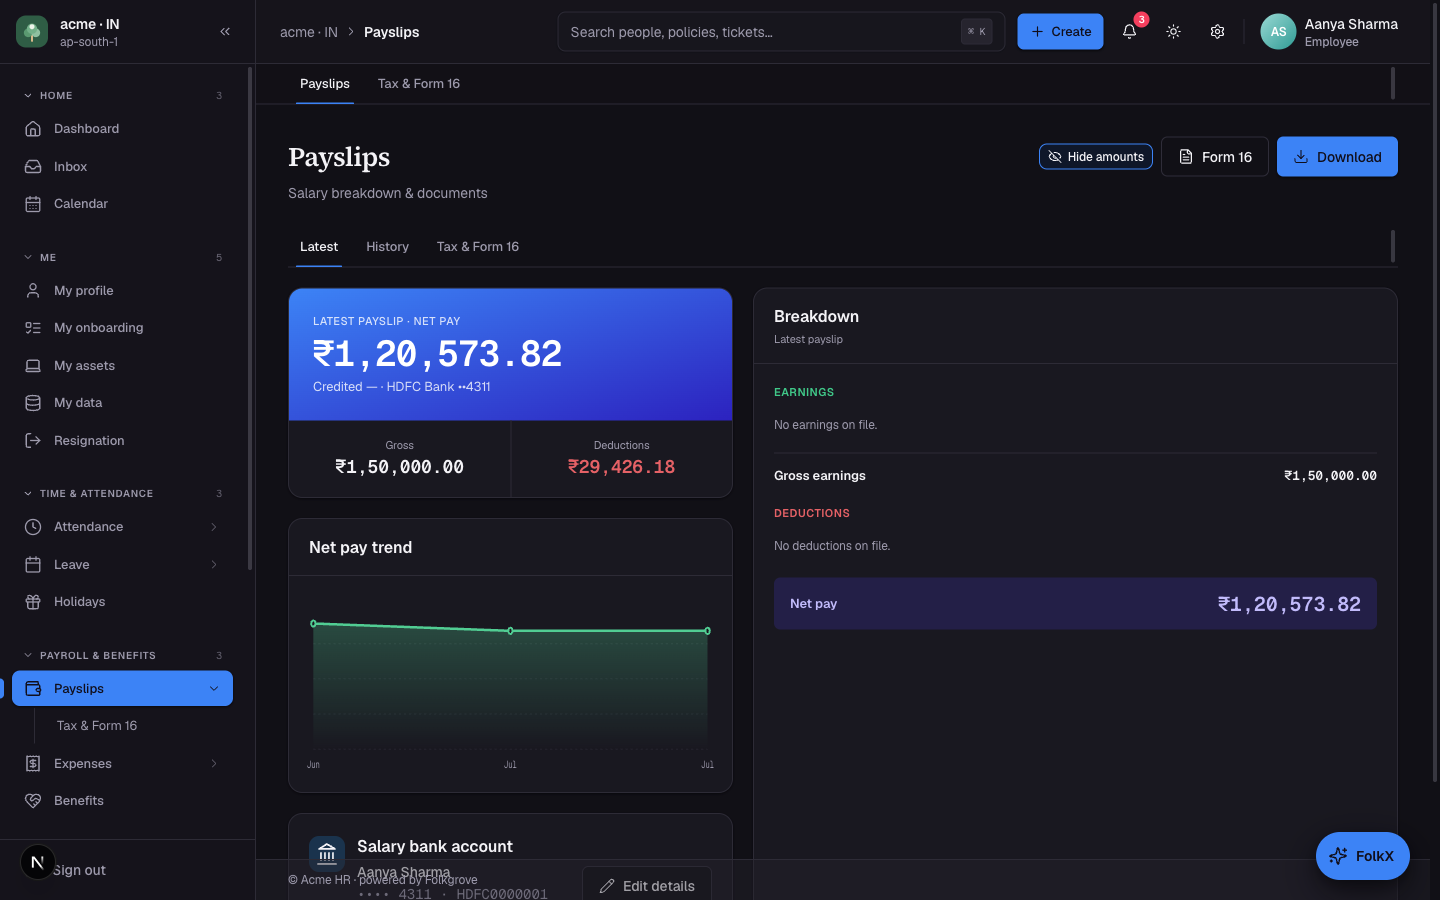Expand the Leave submenu chevron
This screenshot has height=900, width=1440.
214,565
